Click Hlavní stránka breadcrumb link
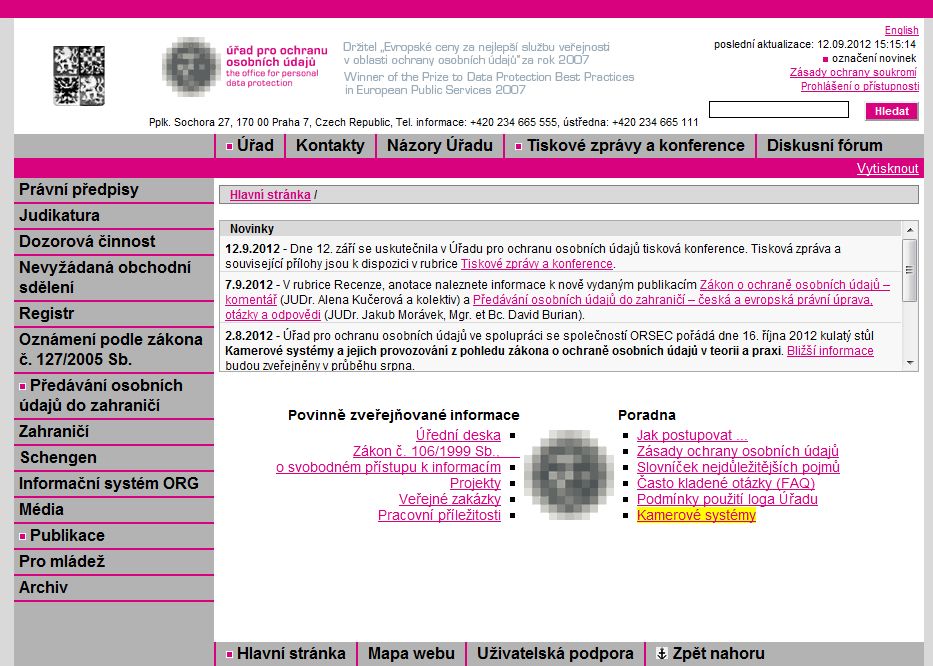 point(270,195)
